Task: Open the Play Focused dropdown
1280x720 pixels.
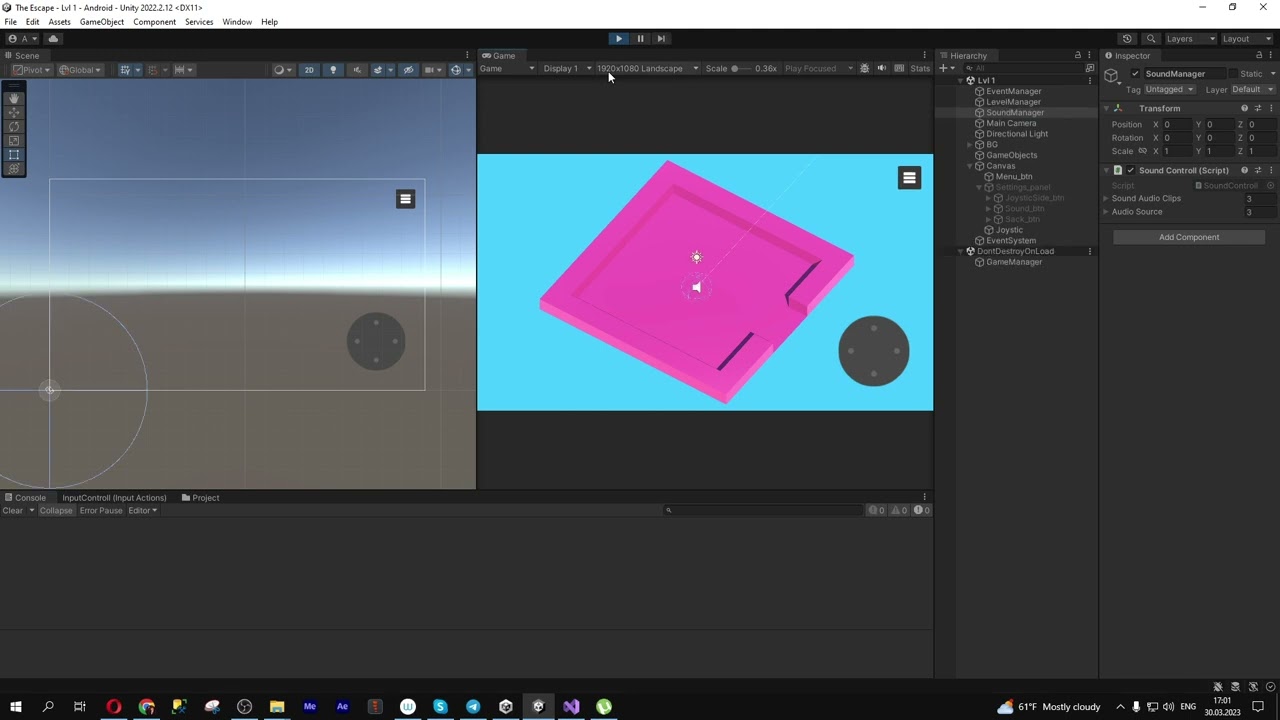Action: pos(818,69)
